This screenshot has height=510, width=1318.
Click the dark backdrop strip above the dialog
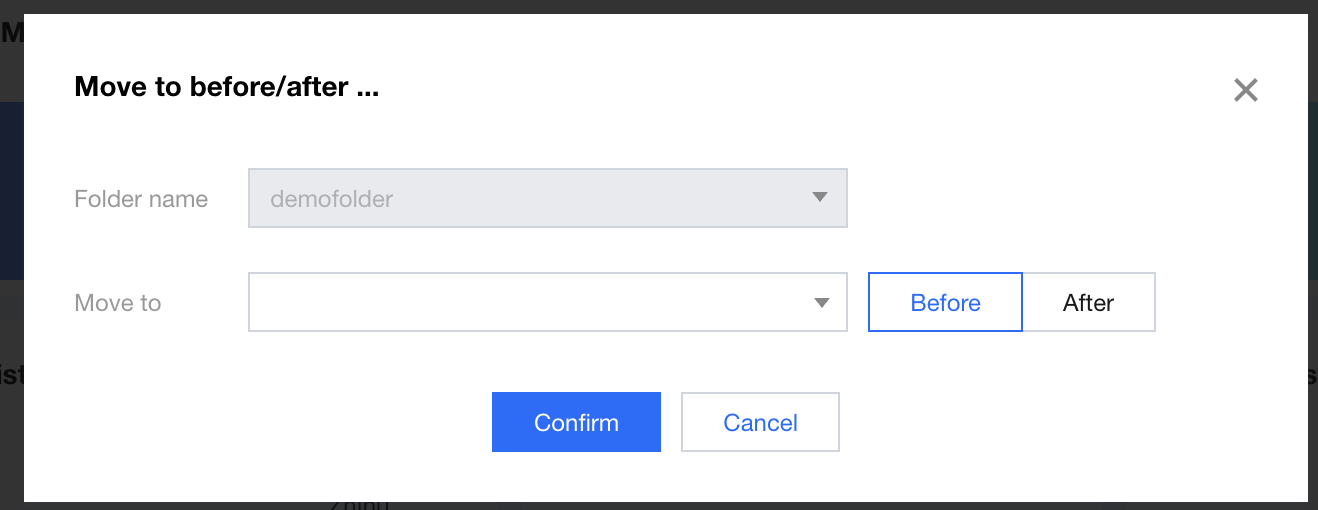coord(660,6)
